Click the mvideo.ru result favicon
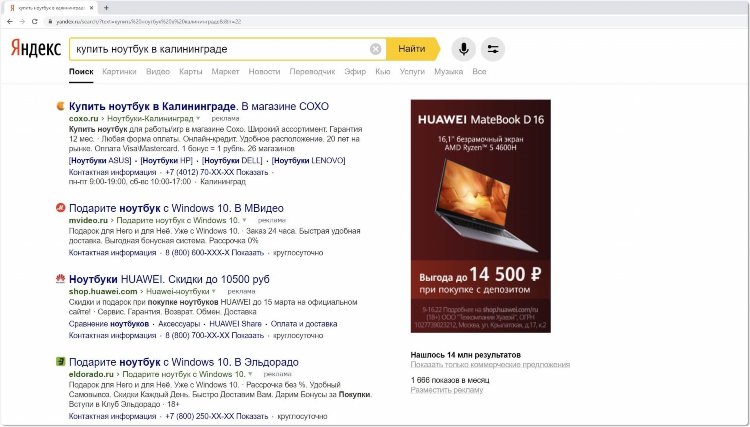Screen dimensions: 750x427 point(61,208)
